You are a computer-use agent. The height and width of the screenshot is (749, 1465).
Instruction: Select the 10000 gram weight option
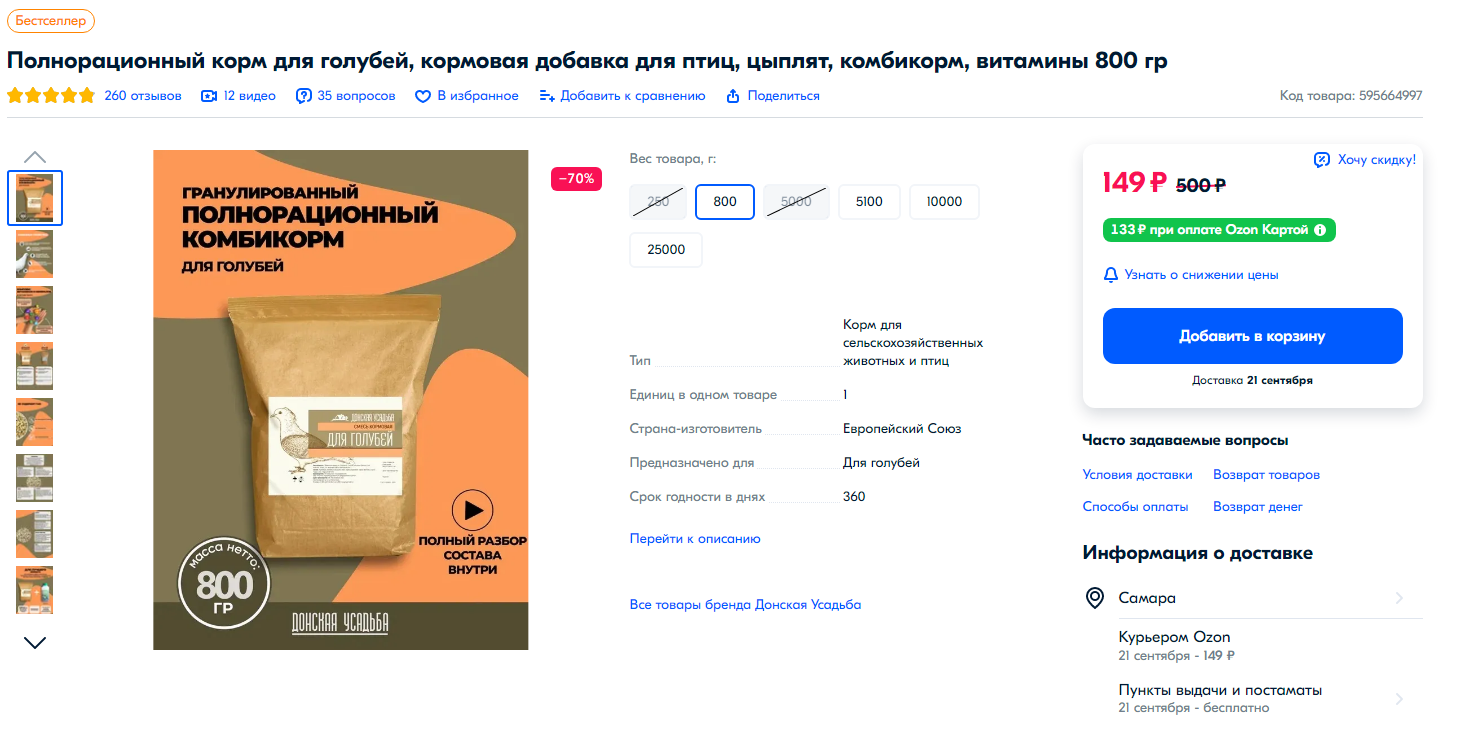coord(944,202)
